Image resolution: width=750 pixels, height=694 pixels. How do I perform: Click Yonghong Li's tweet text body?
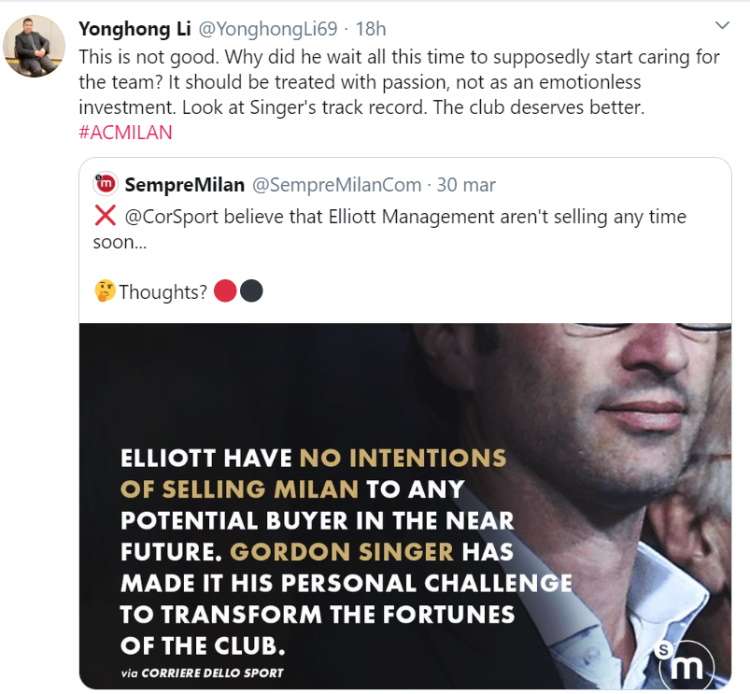[x=399, y=82]
